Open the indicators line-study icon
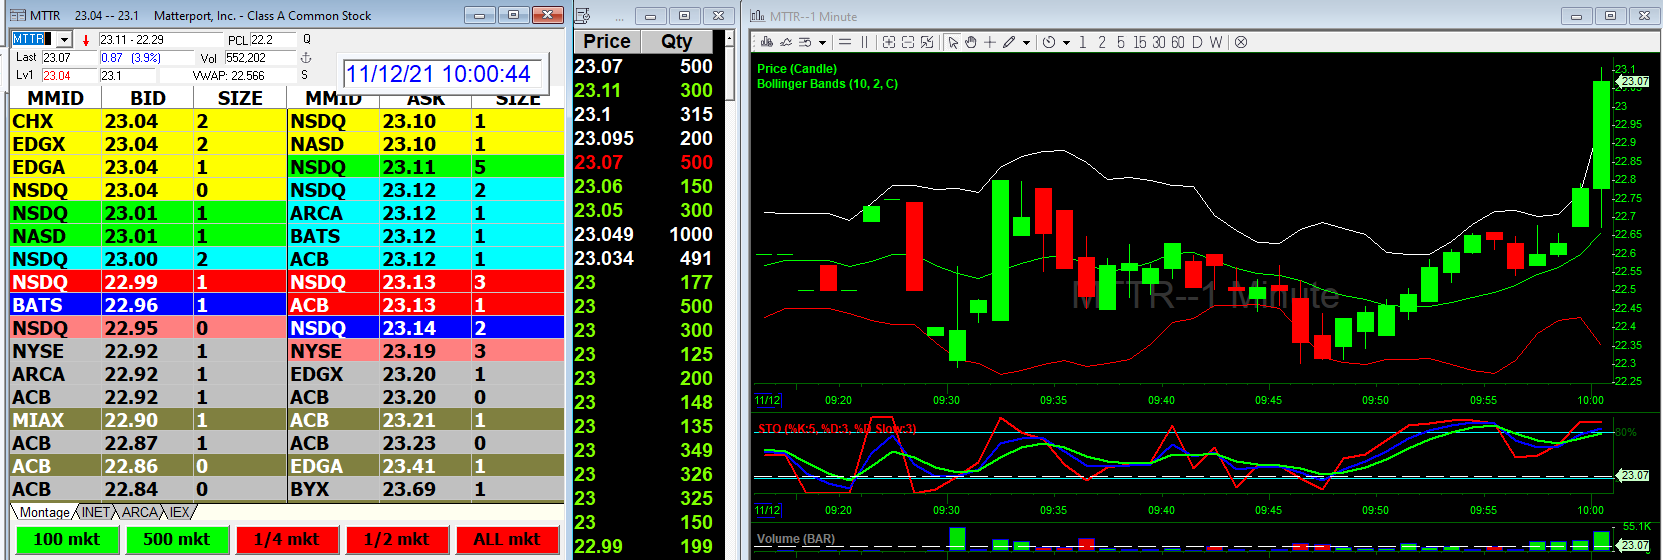This screenshot has height=560, width=1663. [786, 42]
